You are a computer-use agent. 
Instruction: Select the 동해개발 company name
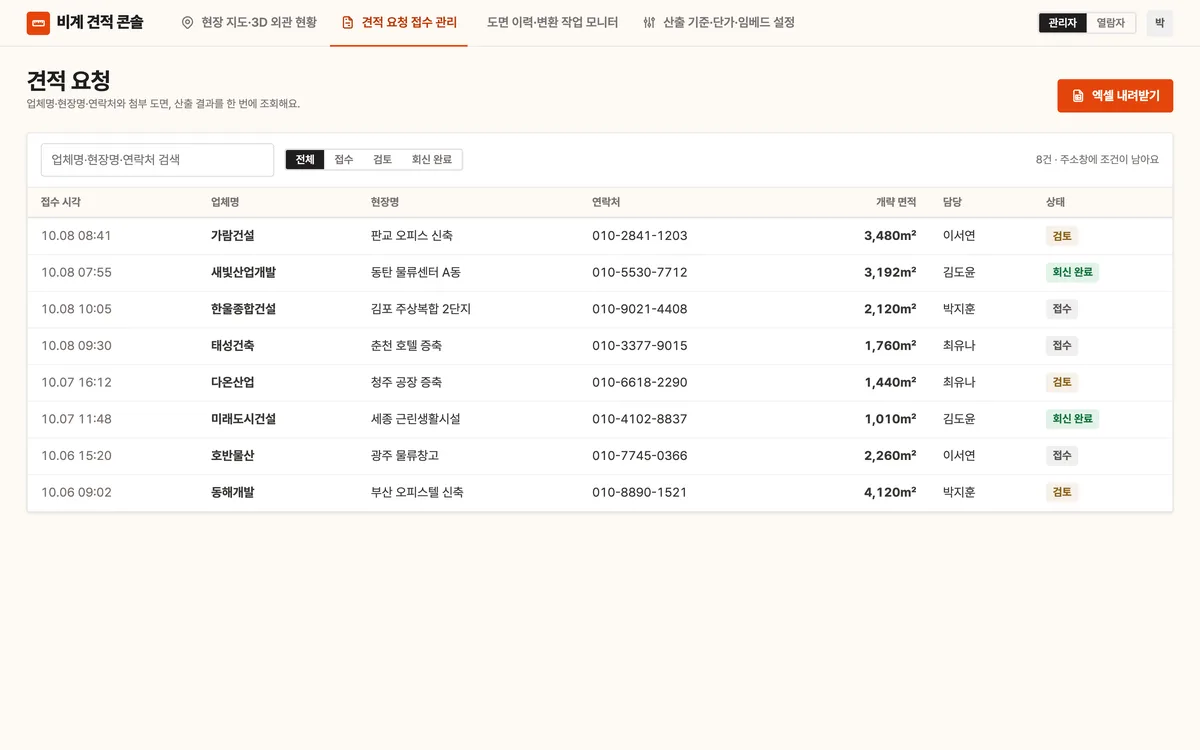(232, 492)
